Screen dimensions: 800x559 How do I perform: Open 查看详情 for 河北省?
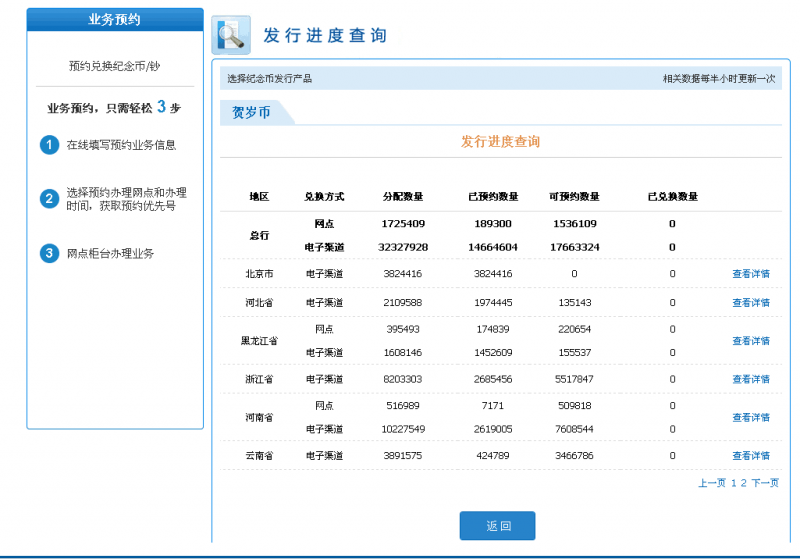pos(750,303)
